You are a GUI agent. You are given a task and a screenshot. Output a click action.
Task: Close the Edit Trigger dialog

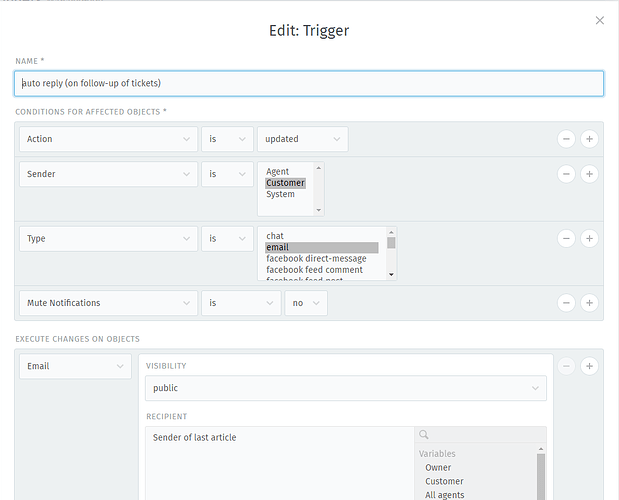[599, 20]
